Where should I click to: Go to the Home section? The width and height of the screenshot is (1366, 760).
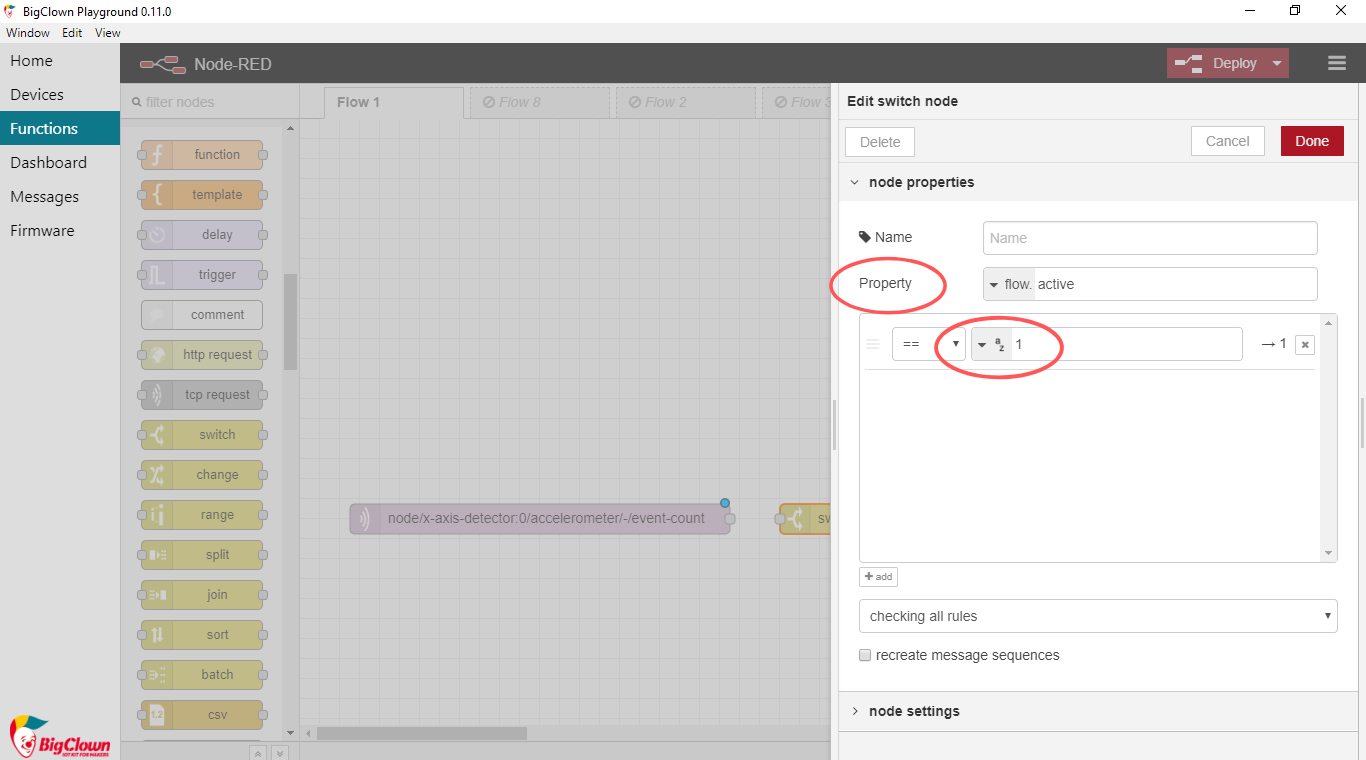tap(60, 61)
